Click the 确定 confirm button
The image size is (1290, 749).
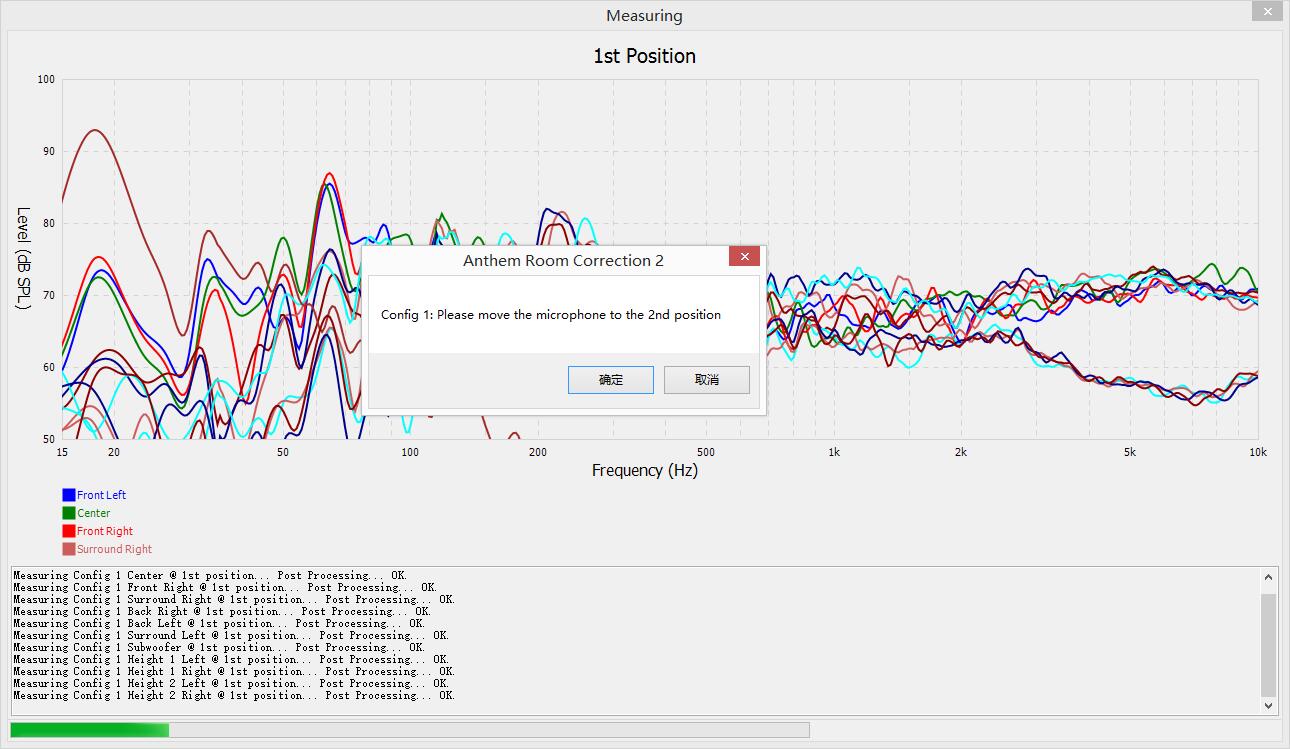(611, 380)
